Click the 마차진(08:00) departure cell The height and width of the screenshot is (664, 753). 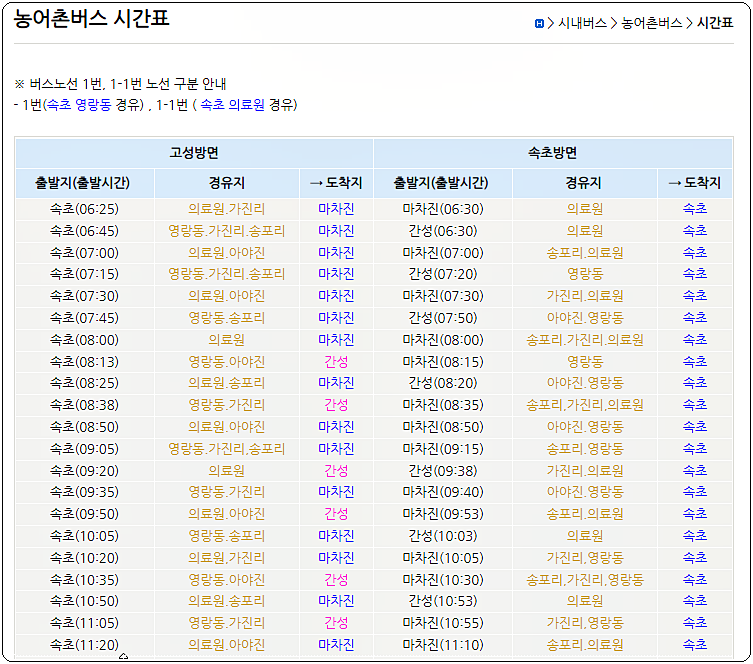(x=443, y=340)
